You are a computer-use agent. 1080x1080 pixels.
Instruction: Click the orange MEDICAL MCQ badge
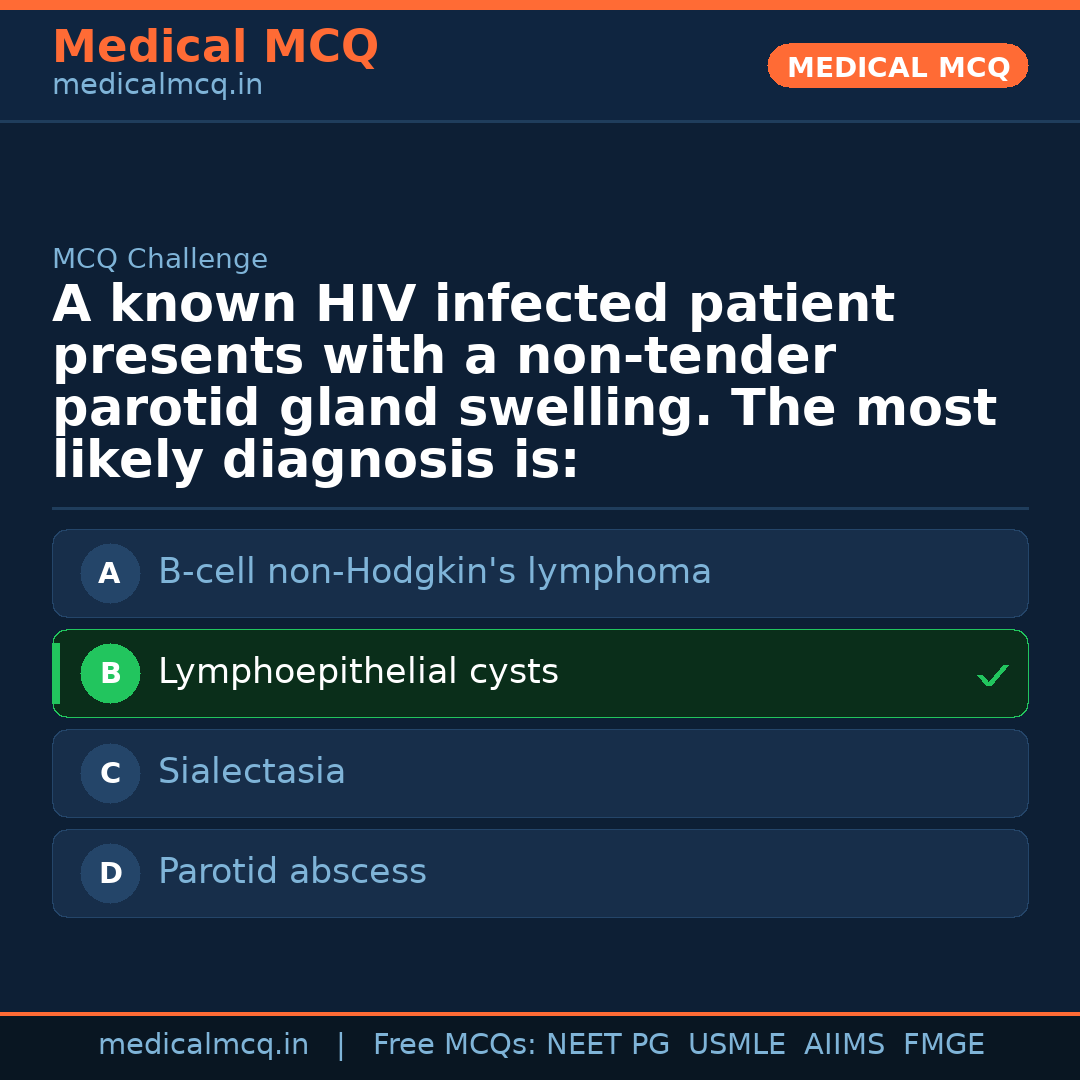click(897, 67)
